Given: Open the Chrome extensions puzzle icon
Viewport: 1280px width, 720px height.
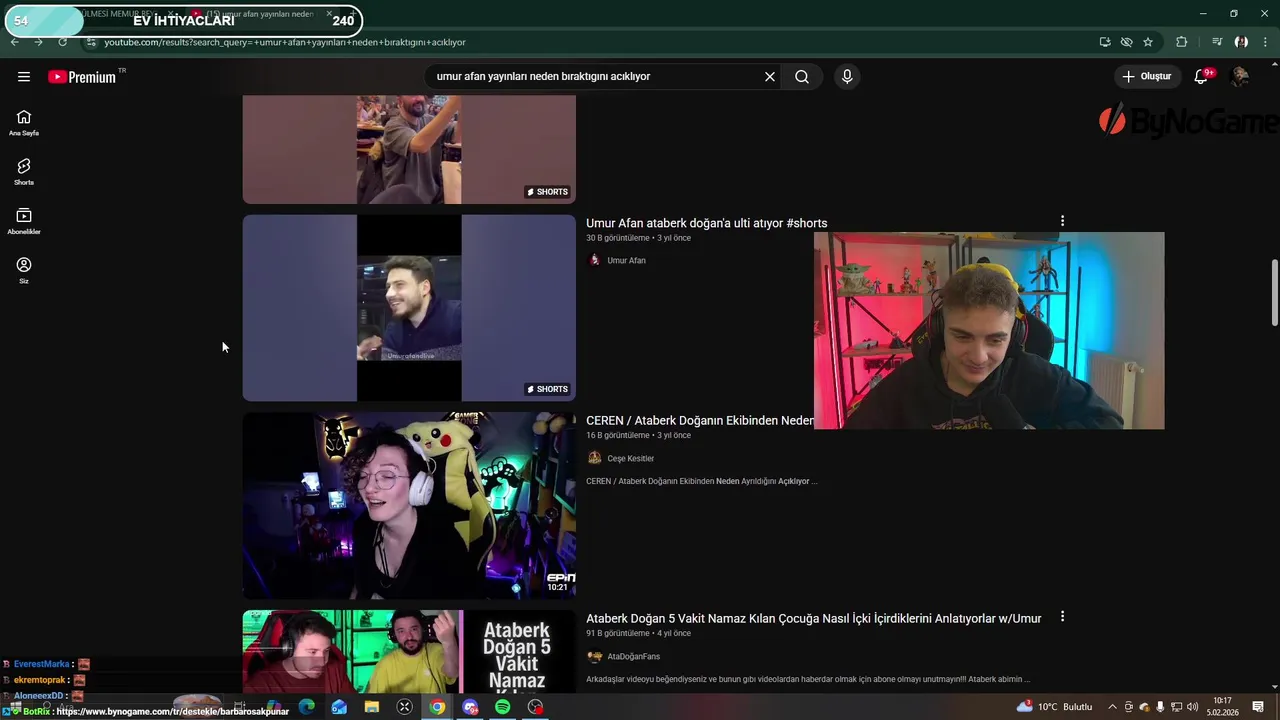Looking at the screenshot, I should pyautogui.click(x=1182, y=42).
